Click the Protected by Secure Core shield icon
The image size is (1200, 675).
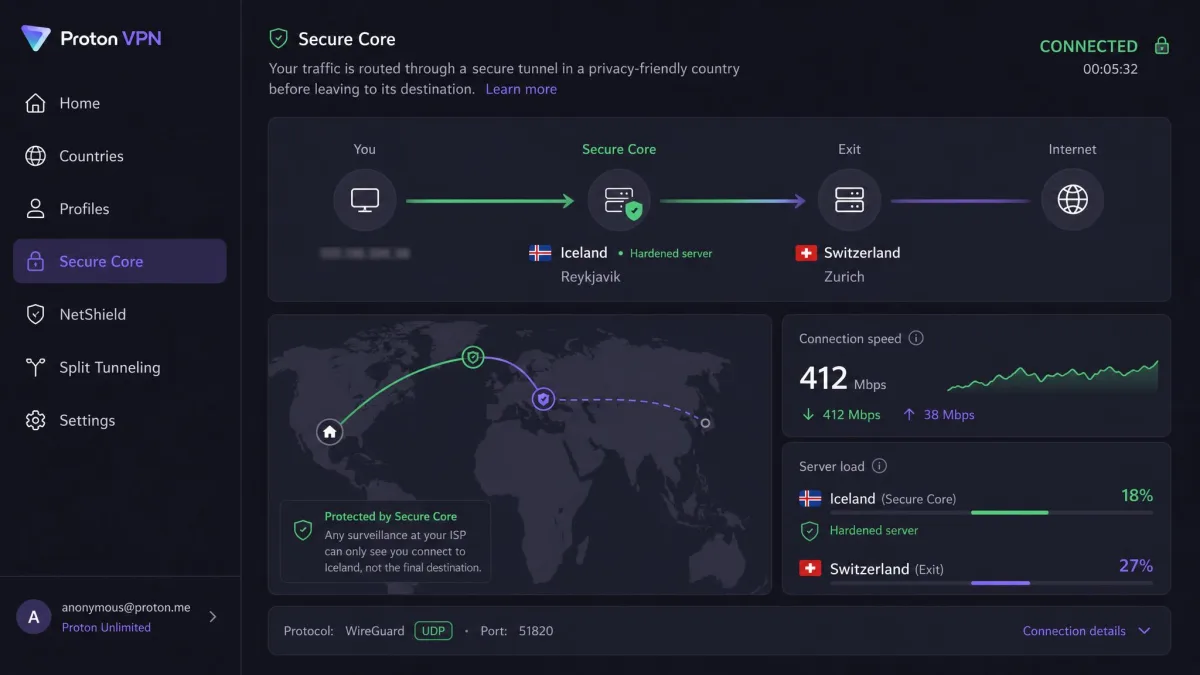[302, 530]
